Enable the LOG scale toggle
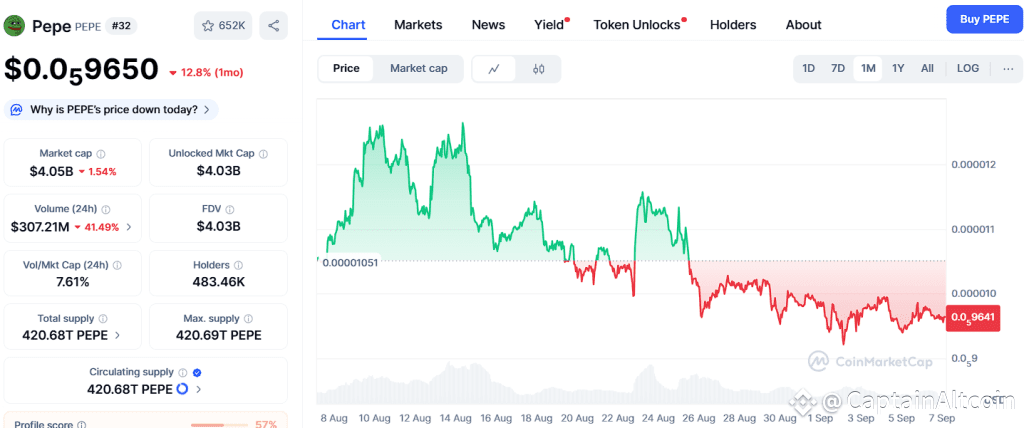Image resolution: width=1024 pixels, height=428 pixels. tap(968, 69)
